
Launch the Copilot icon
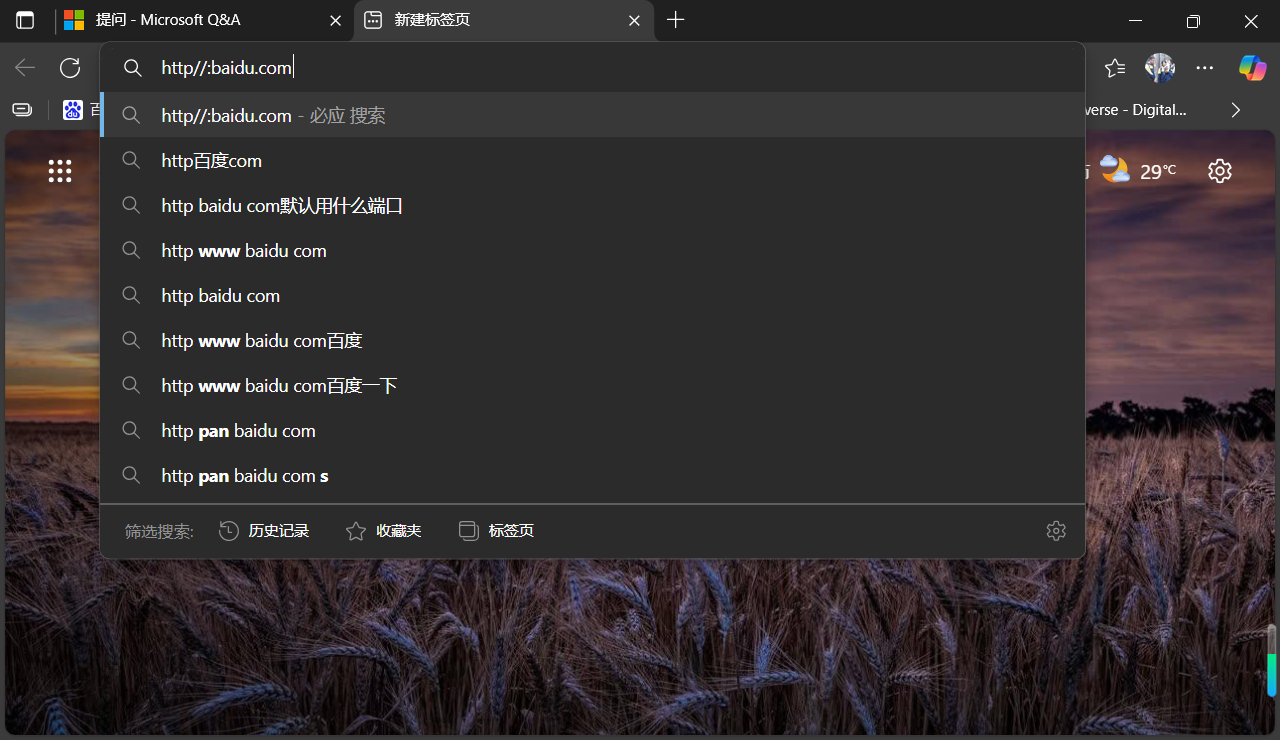pyautogui.click(x=1252, y=68)
